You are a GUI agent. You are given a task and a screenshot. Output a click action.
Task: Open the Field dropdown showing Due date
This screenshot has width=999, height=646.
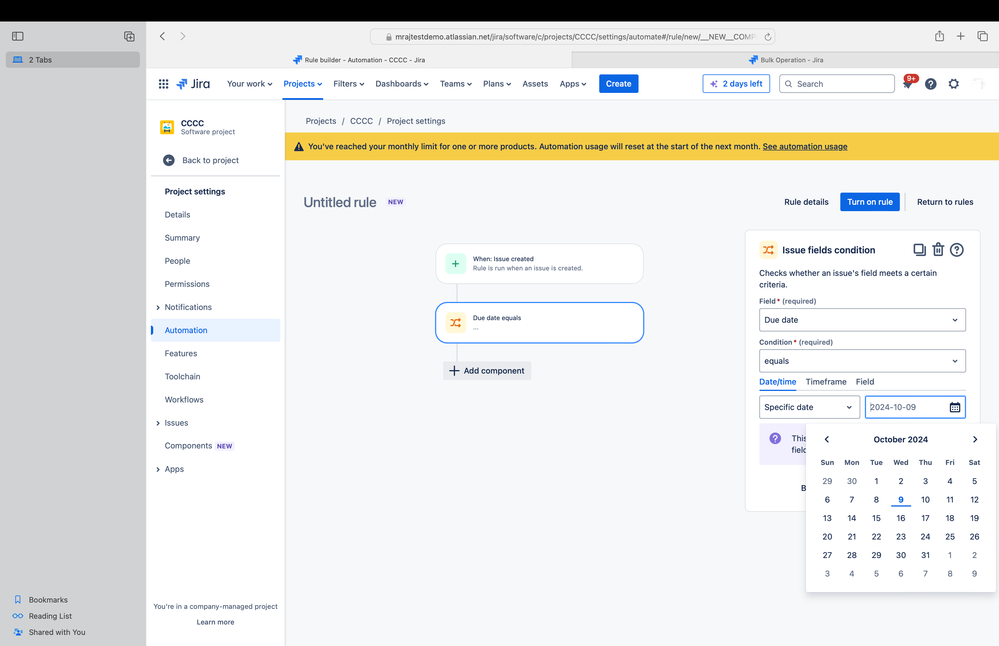862,320
